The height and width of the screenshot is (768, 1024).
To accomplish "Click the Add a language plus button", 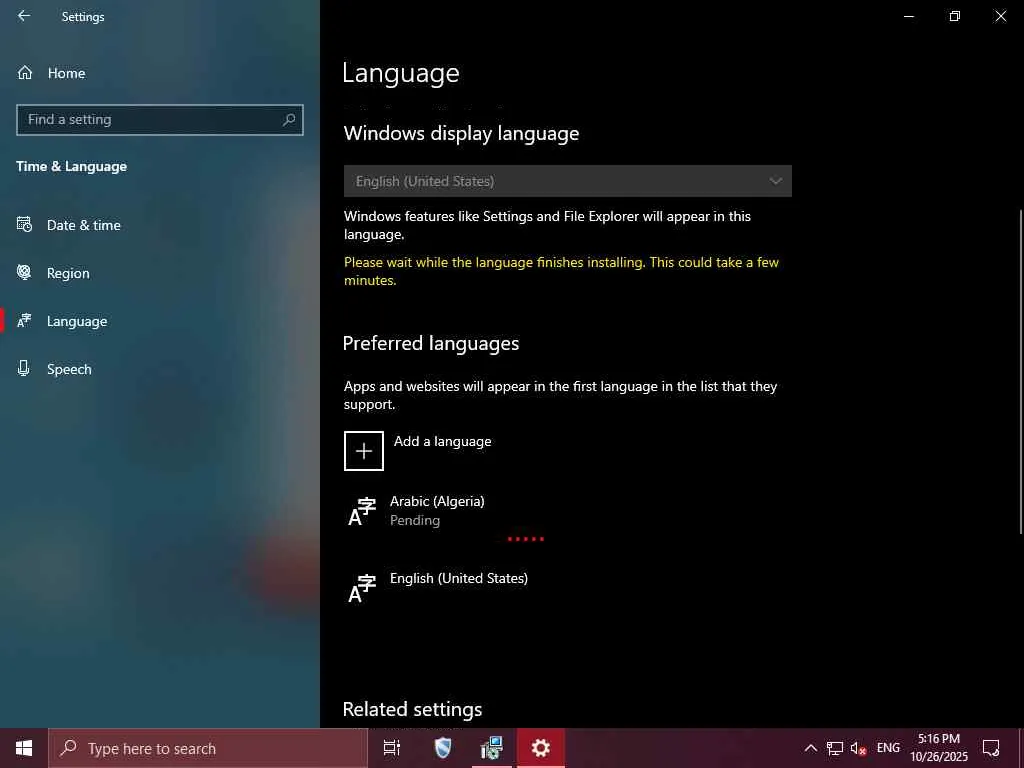I will (364, 451).
